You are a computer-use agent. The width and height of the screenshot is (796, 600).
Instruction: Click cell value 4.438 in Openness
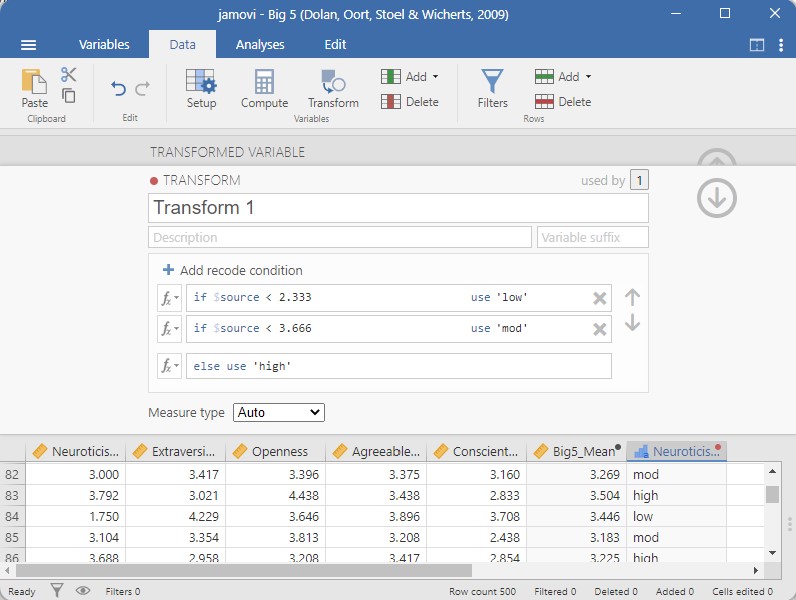click(x=275, y=495)
